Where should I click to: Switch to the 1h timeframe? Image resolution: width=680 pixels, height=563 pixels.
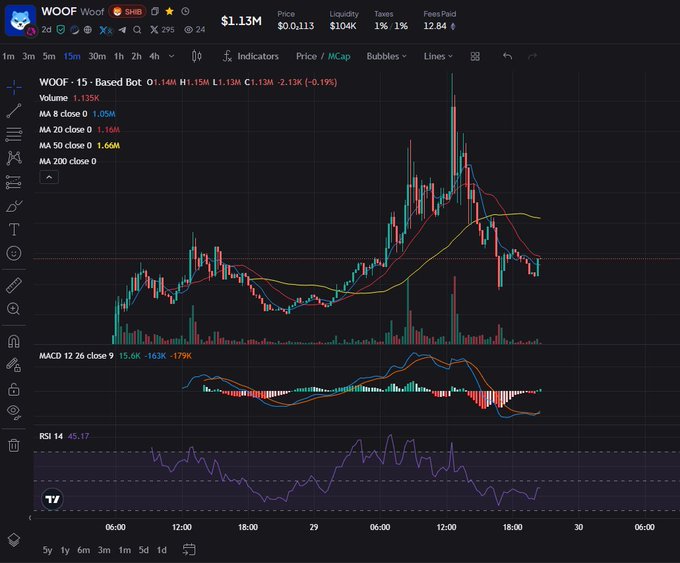(119, 56)
